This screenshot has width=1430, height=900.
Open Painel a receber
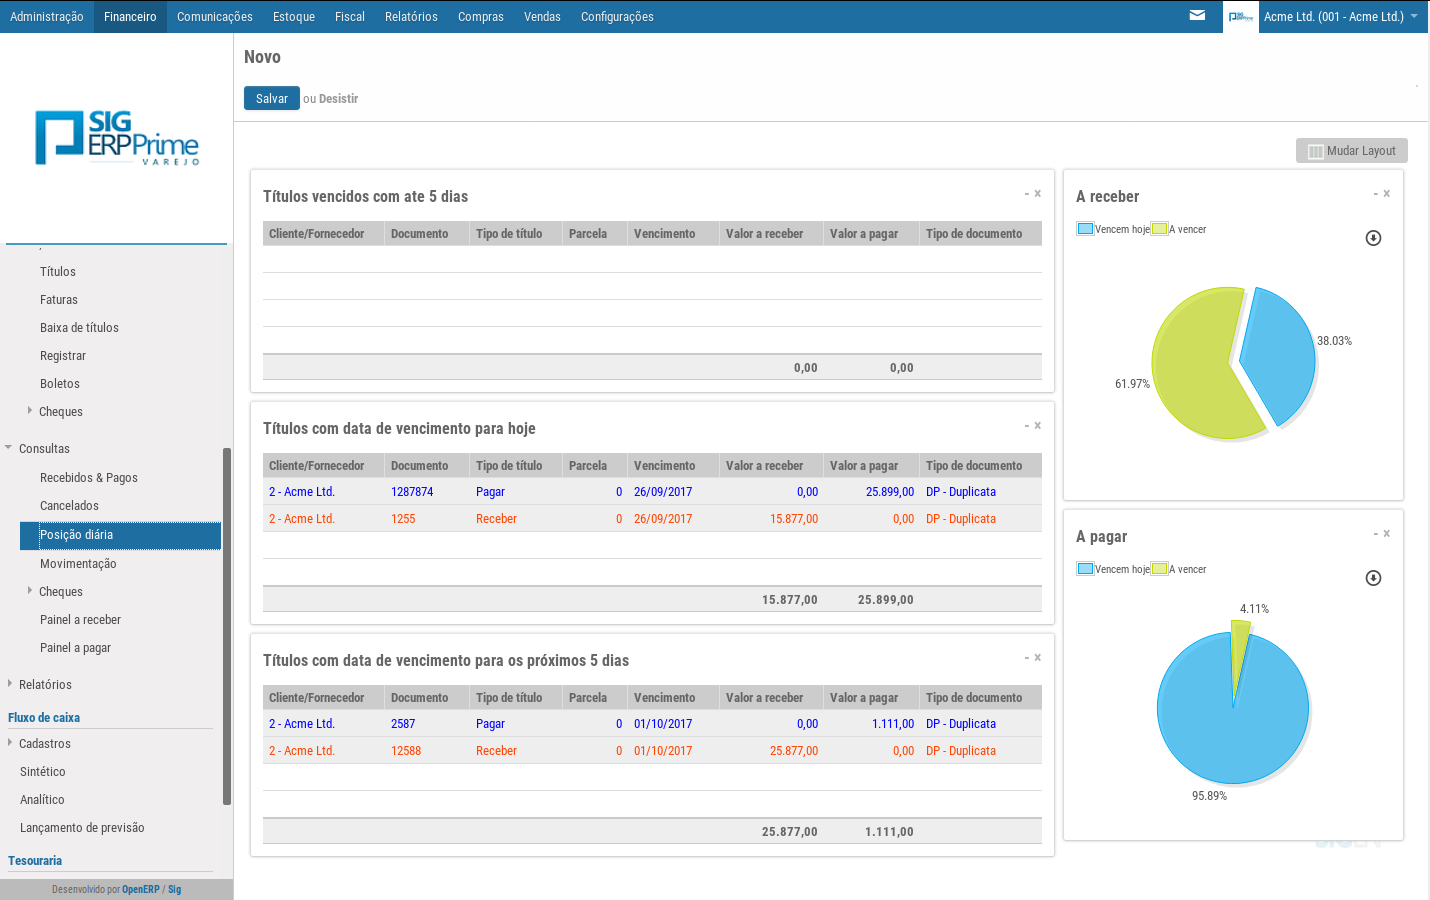tap(80, 620)
